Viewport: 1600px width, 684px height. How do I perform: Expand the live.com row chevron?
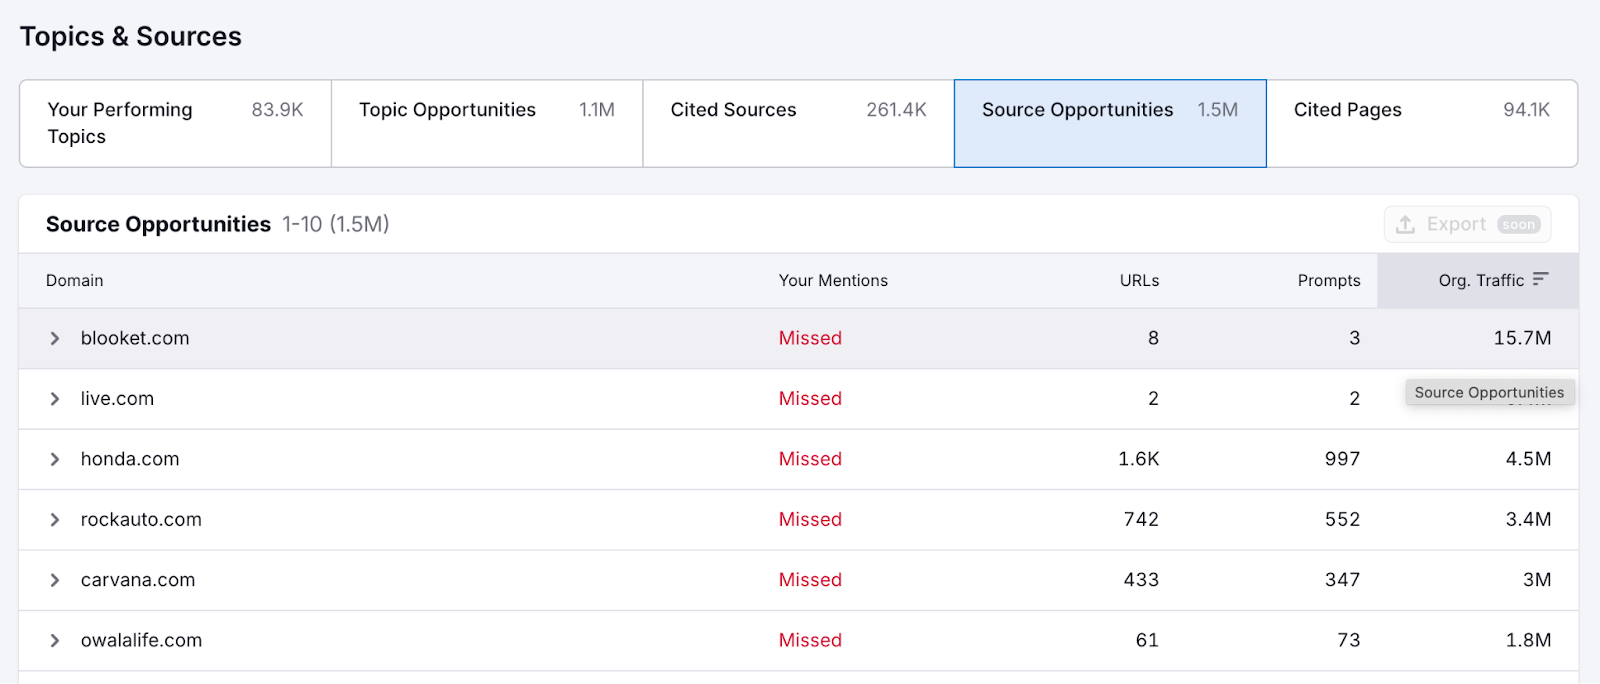(55, 399)
